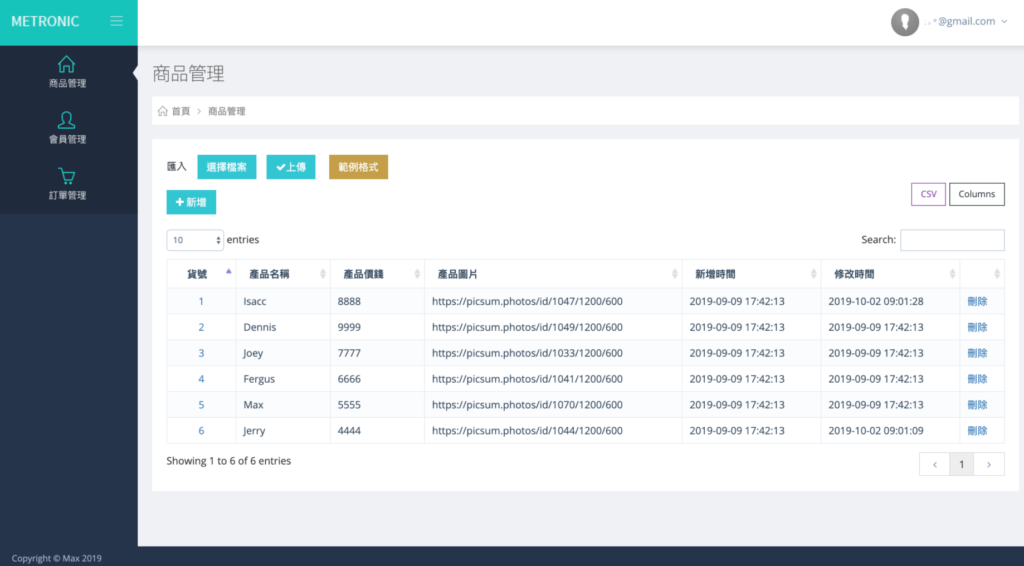Click 'Showing 1 to 6 of 6 entries'
The height and width of the screenshot is (566, 1024).
pyautogui.click(x=229, y=461)
